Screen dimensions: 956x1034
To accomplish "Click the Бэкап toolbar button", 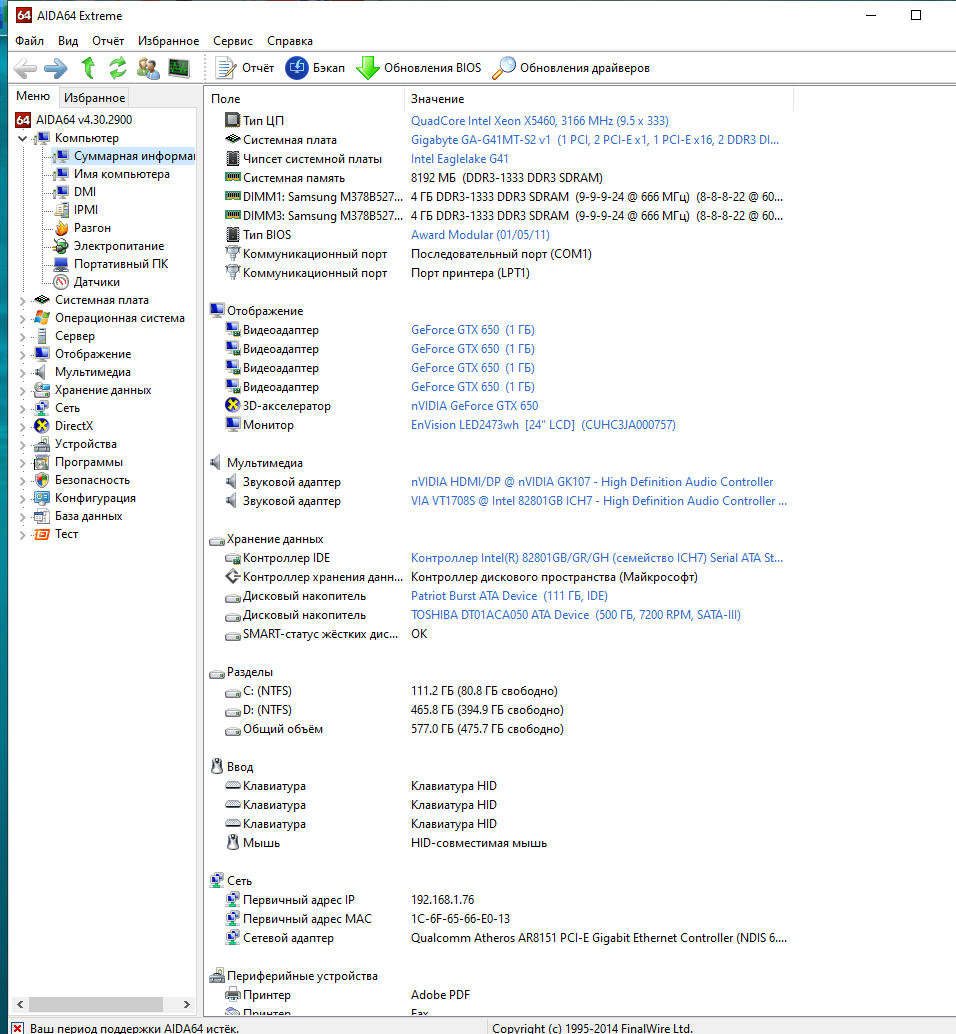I will (x=315, y=68).
